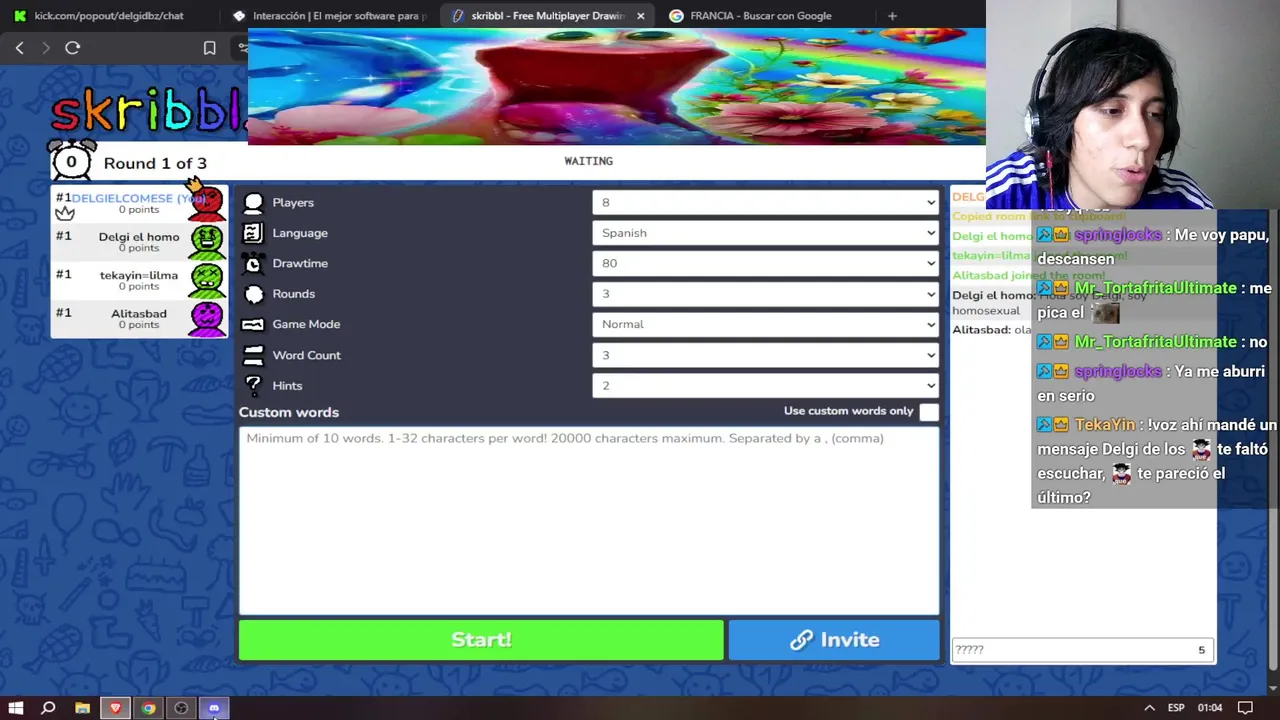
Task: Click the rainbow advertisement banner
Action: (x=616, y=87)
